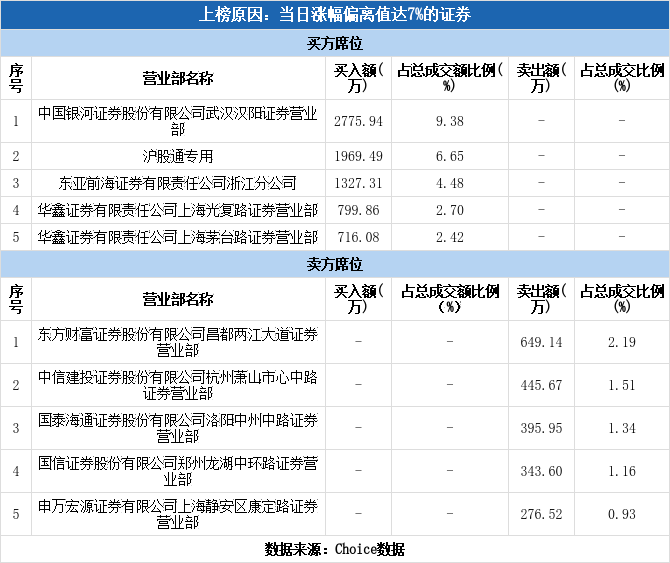Select 东亚前海证券有限责任公司浙江分公司
The image size is (670, 563).
coord(178,183)
